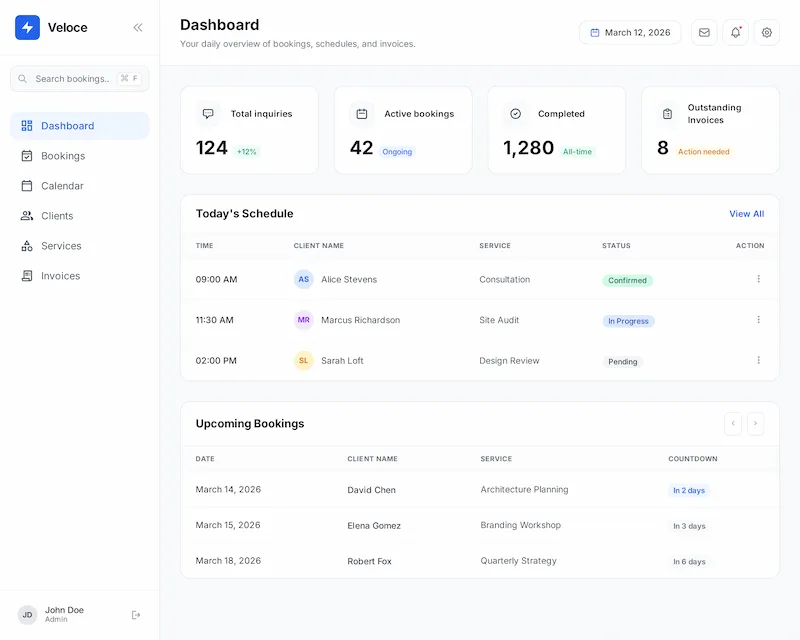Screen dimensions: 800x640
Task: Select client Marcus Richardson
Action: coord(361,320)
